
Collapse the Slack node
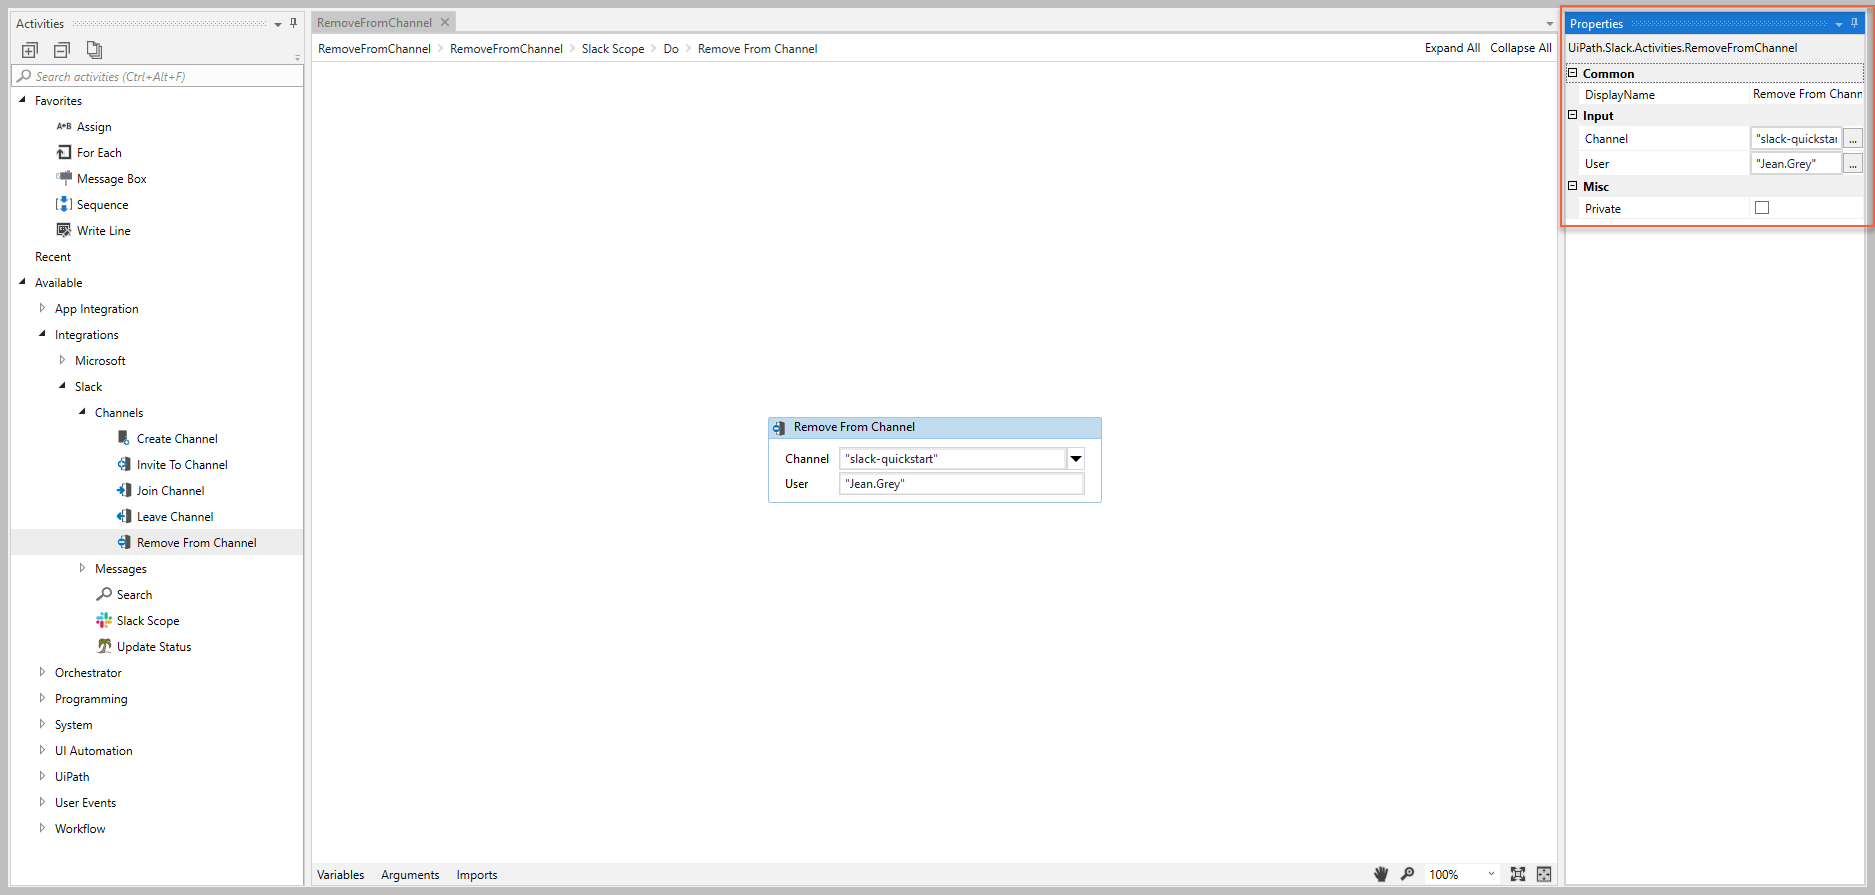62,386
